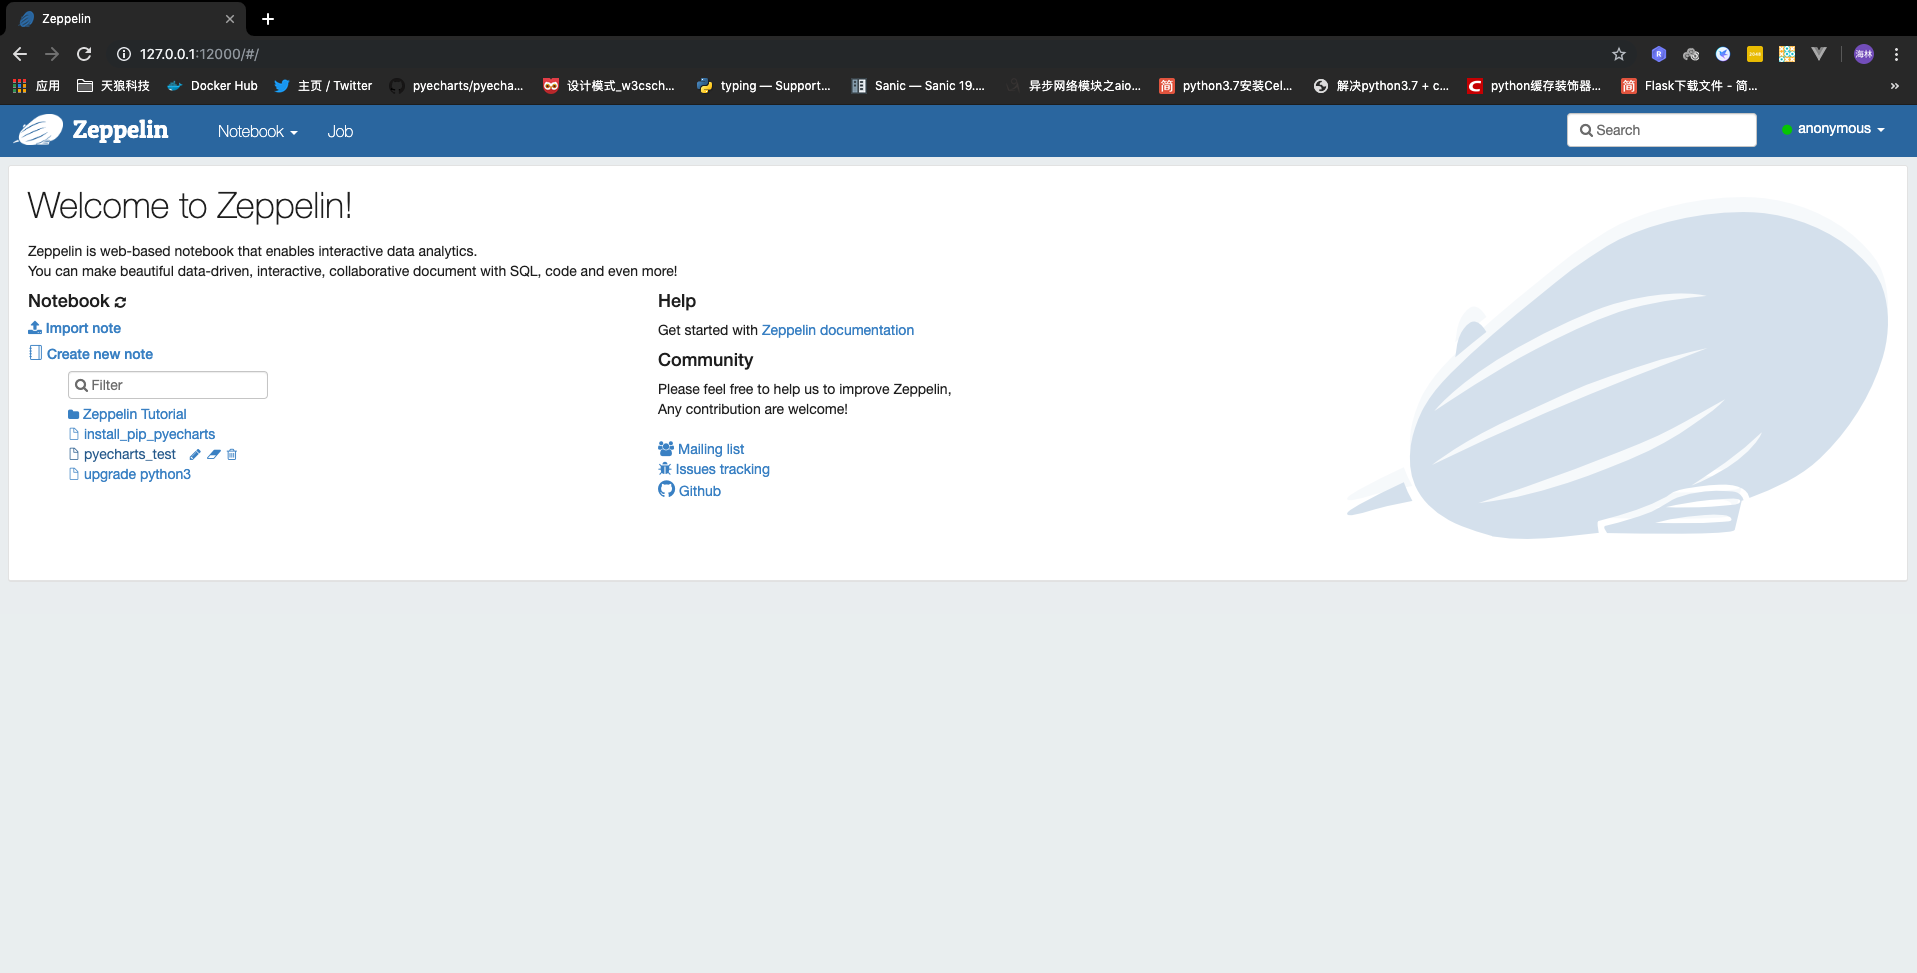Refresh the Notebook list with reload icon
Screen dimensions: 1917x973
point(121,302)
